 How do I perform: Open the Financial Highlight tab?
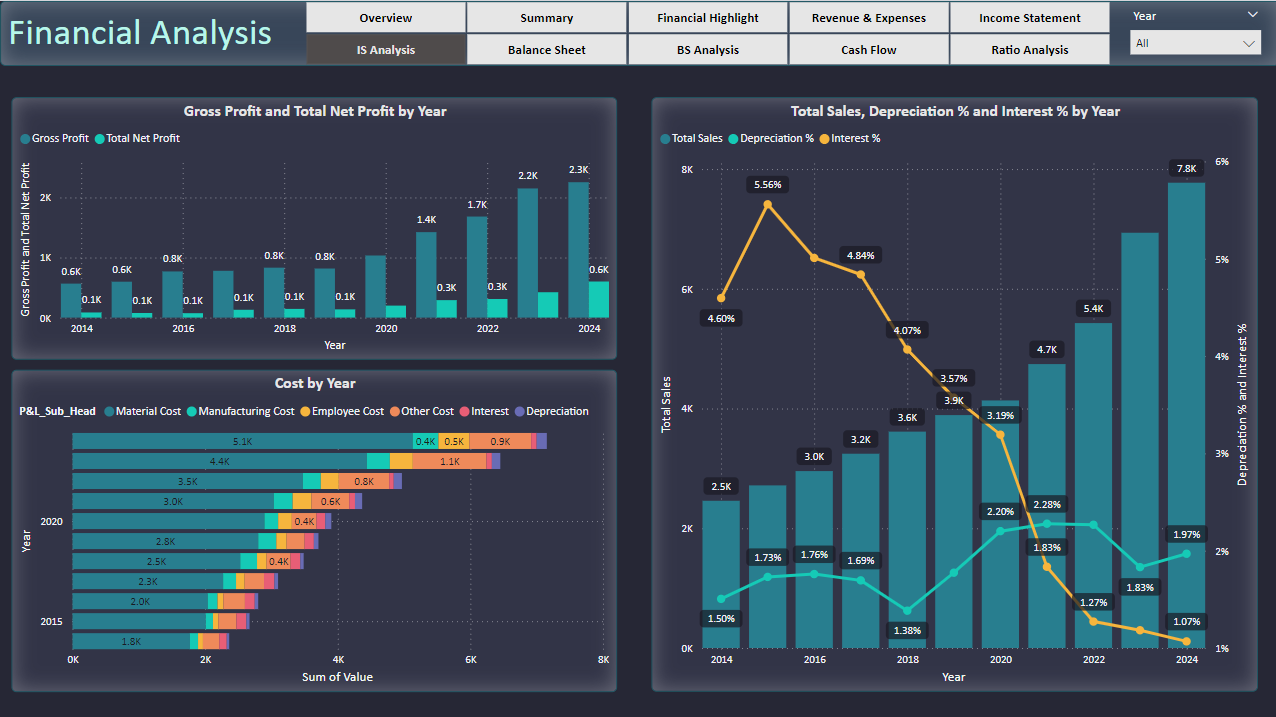coord(707,18)
